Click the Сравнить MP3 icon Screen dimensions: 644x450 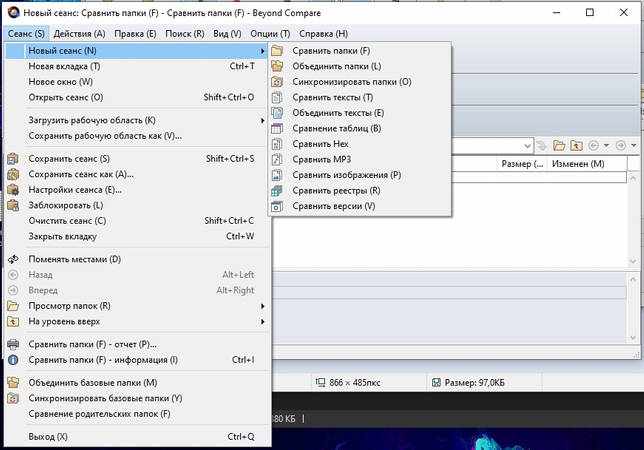[x=277, y=159]
